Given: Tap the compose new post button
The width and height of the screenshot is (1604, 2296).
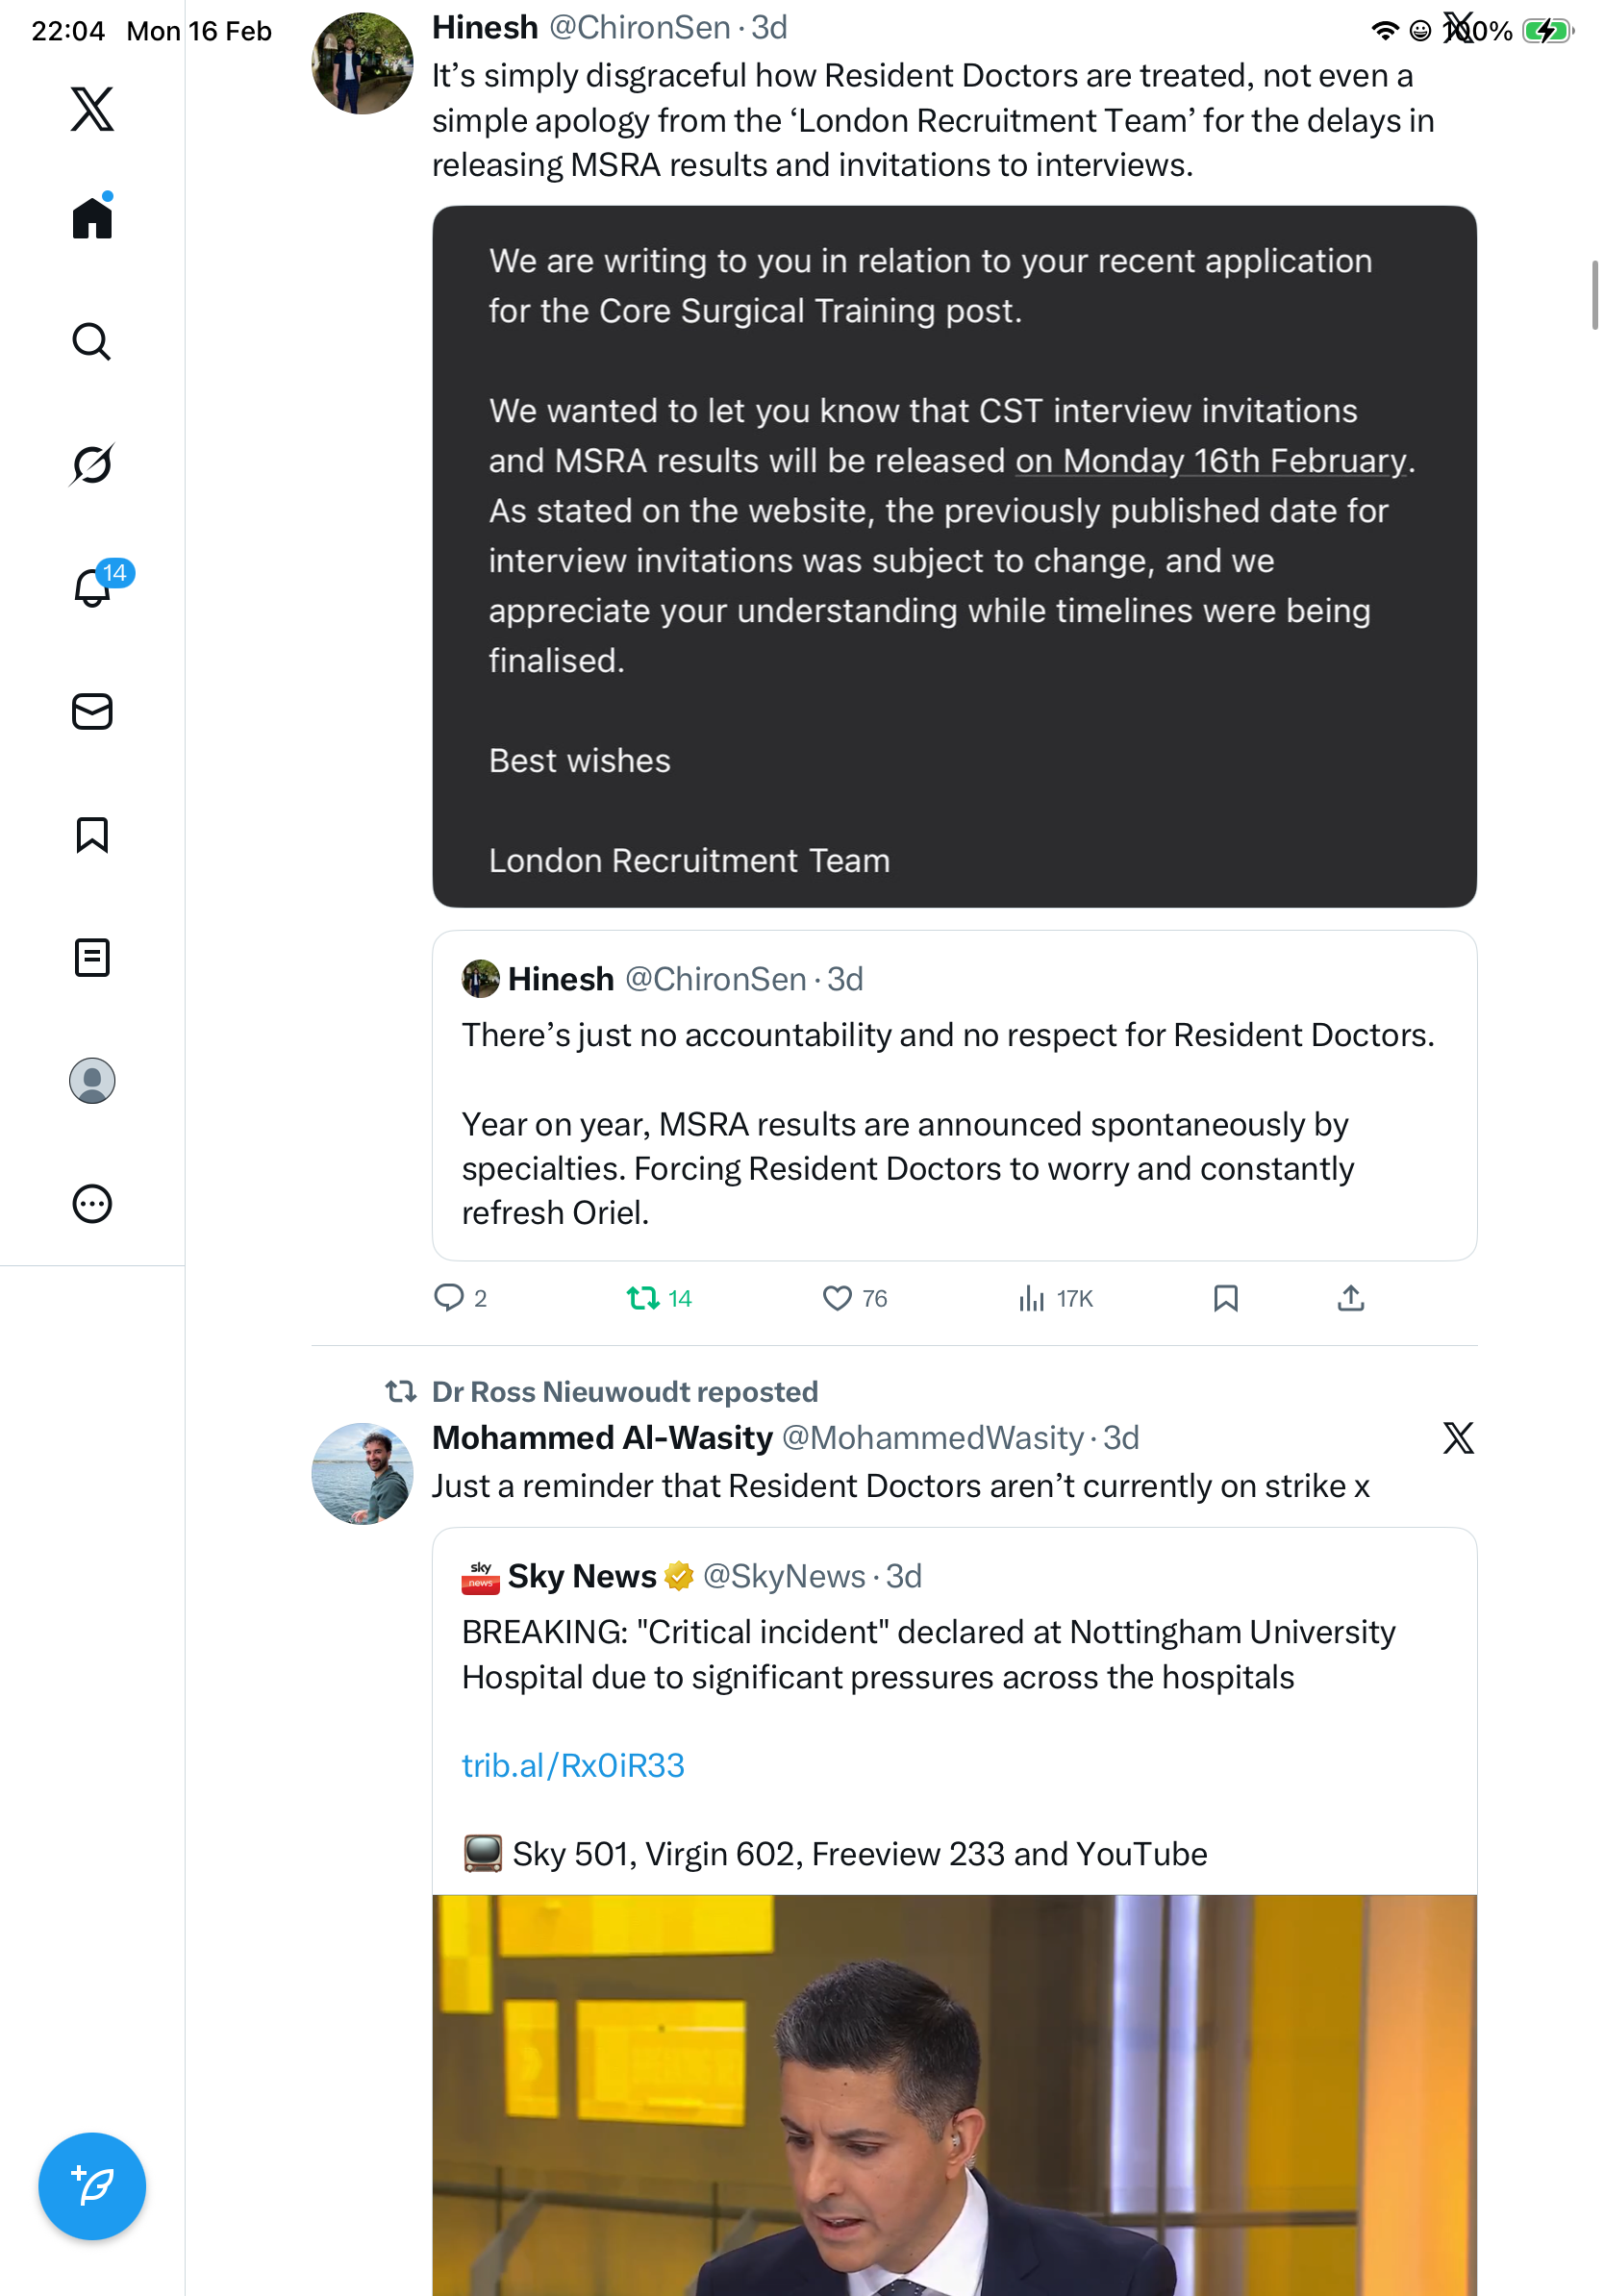Looking at the screenshot, I should (x=92, y=2186).
